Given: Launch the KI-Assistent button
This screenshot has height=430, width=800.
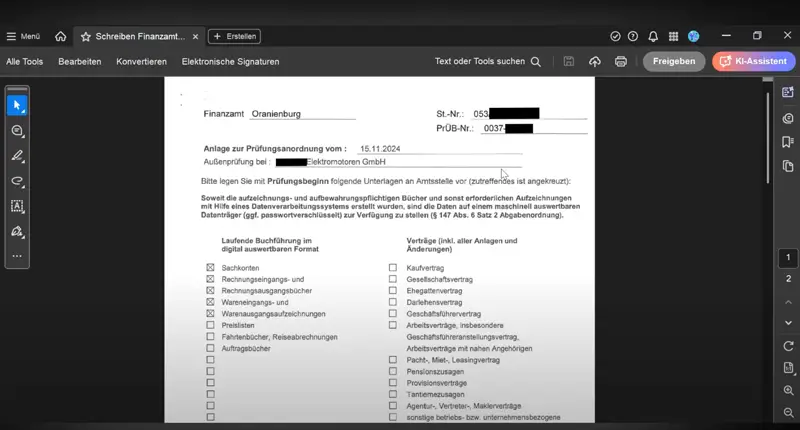Looking at the screenshot, I should tap(753, 61).
